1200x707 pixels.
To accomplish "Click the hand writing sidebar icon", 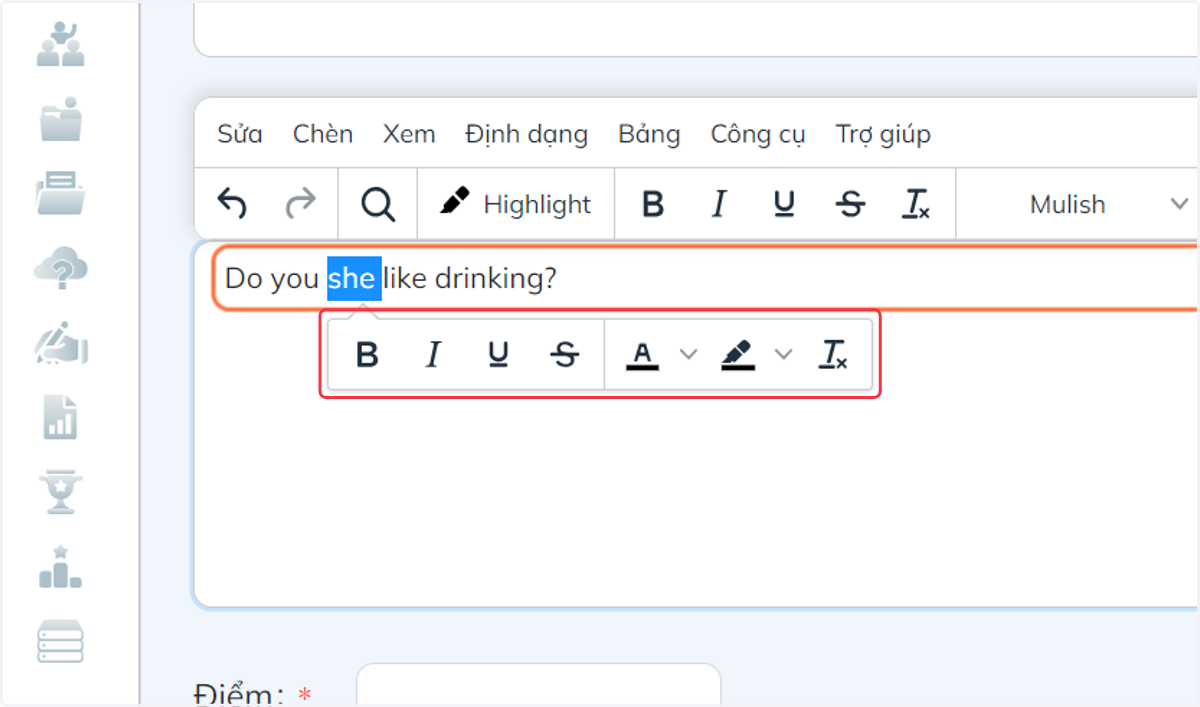I will click(x=60, y=342).
